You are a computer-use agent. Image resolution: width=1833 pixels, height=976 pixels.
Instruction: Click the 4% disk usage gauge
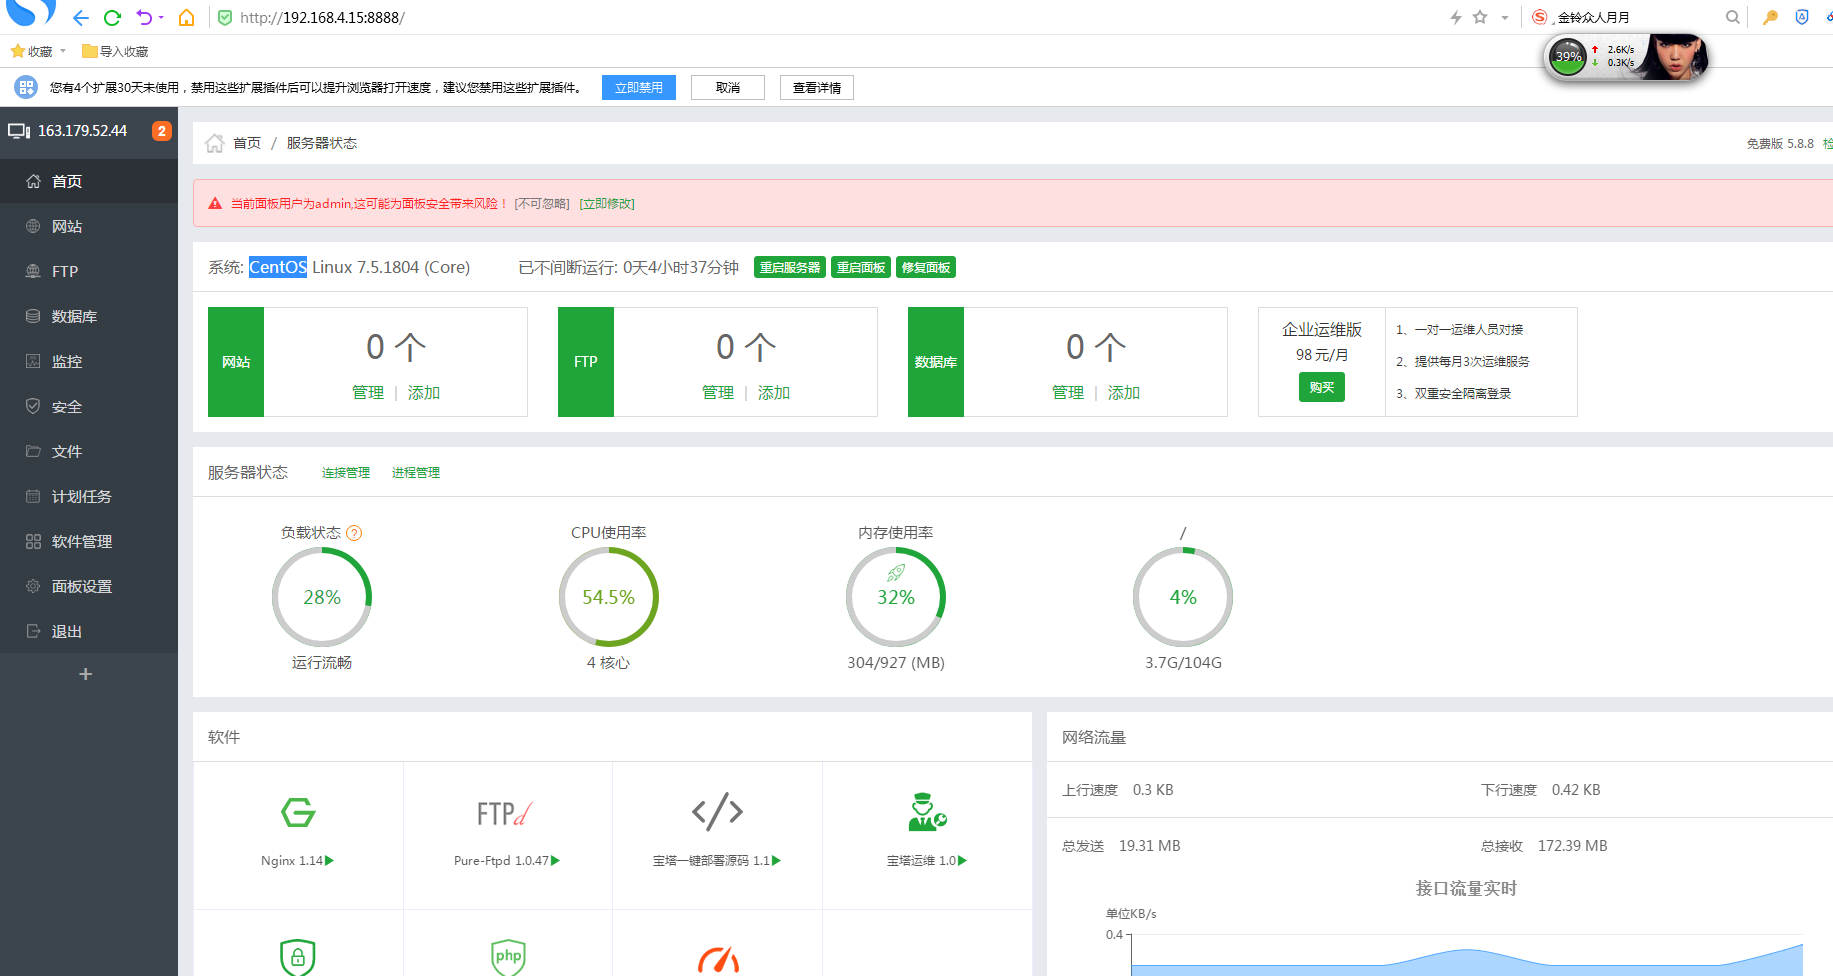click(1183, 597)
